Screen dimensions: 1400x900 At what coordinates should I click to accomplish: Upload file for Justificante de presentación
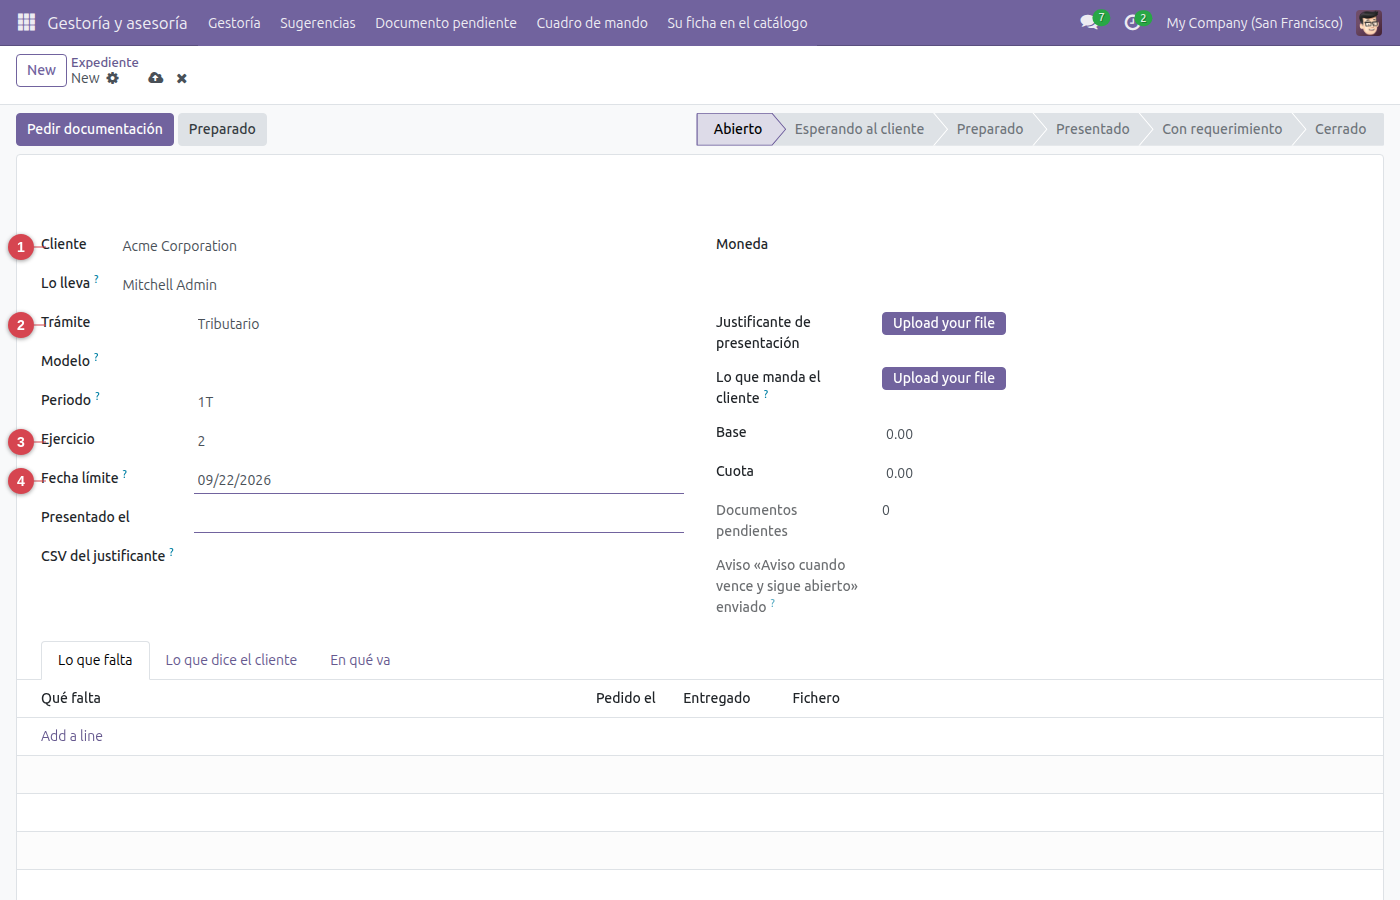944,323
